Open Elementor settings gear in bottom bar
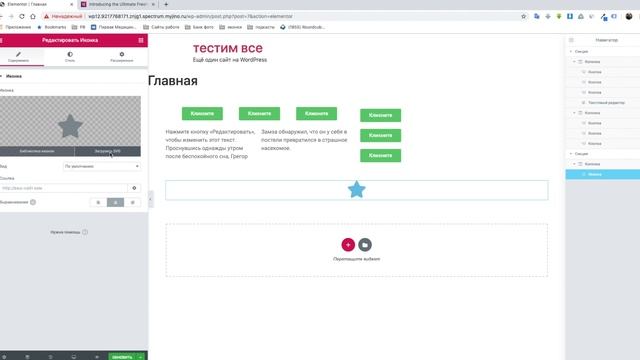The width and height of the screenshot is (640, 360). pos(4,357)
